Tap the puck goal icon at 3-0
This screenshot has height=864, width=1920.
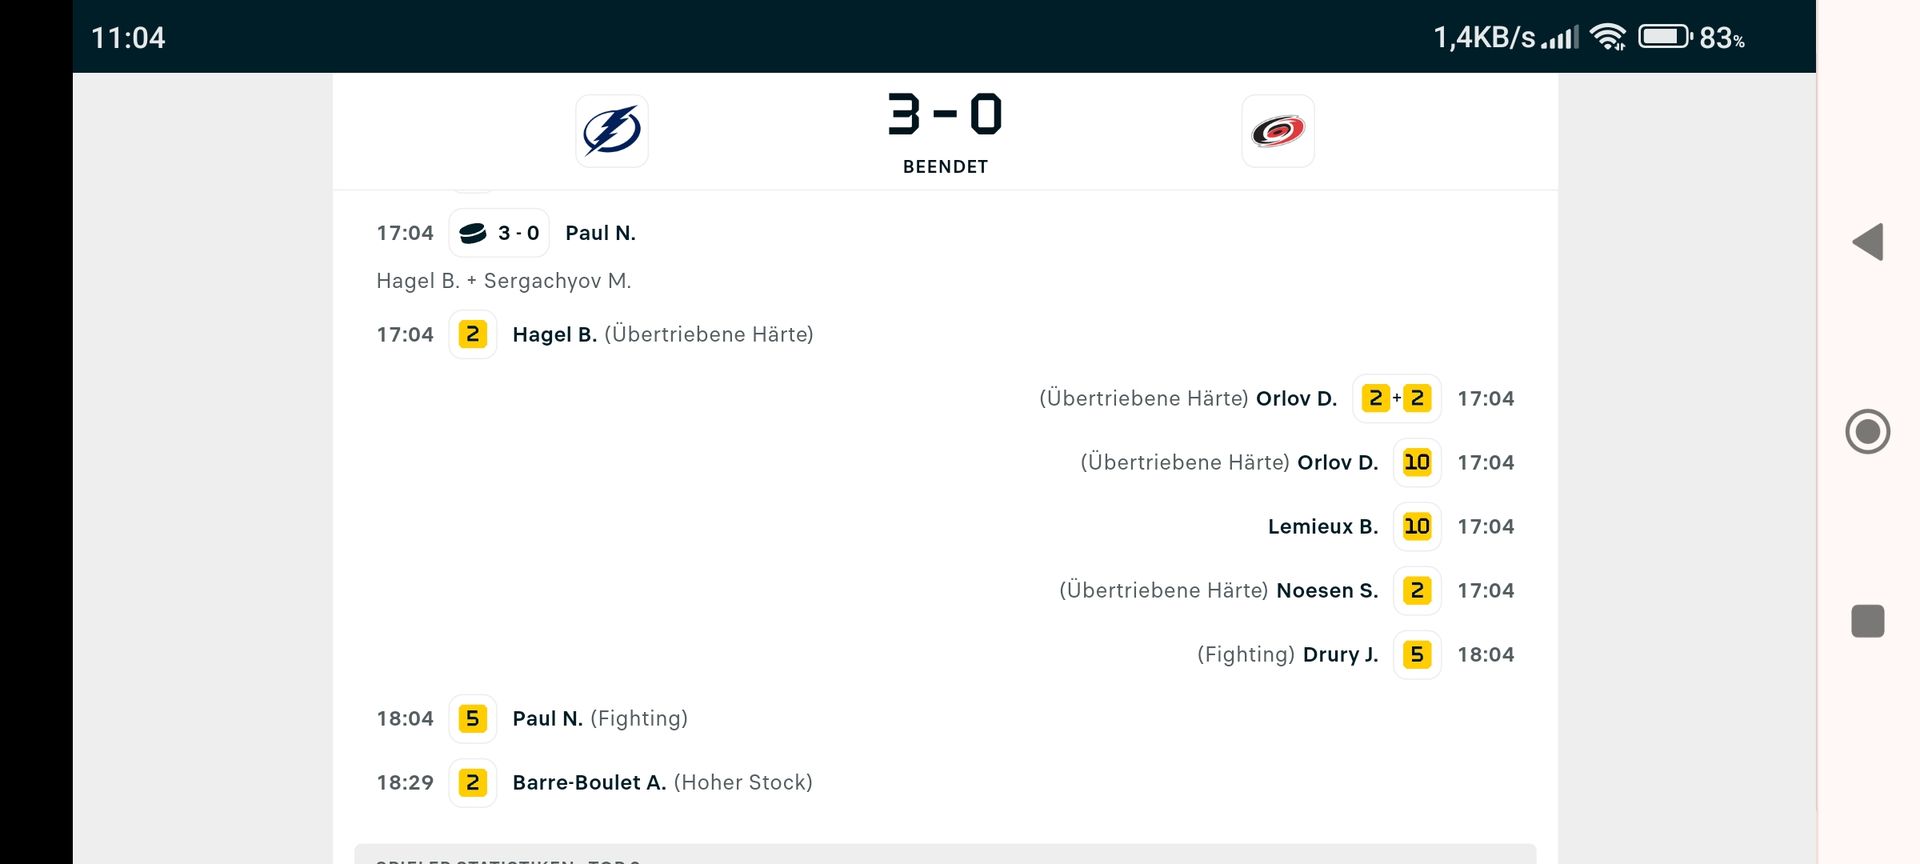click(473, 233)
